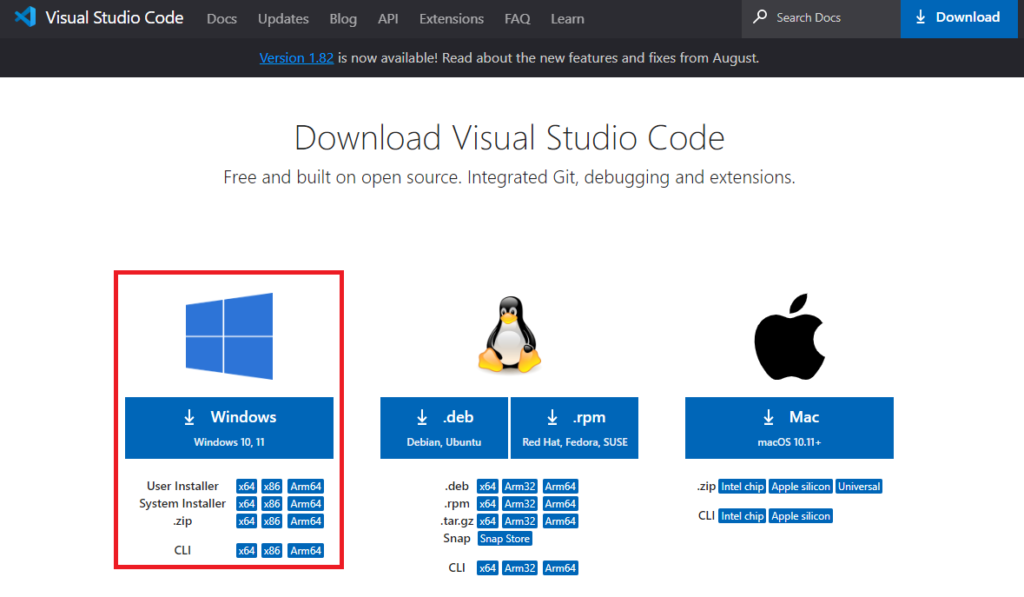Select Mac .zip Intel chip download
The image size is (1024, 597).
tap(742, 487)
